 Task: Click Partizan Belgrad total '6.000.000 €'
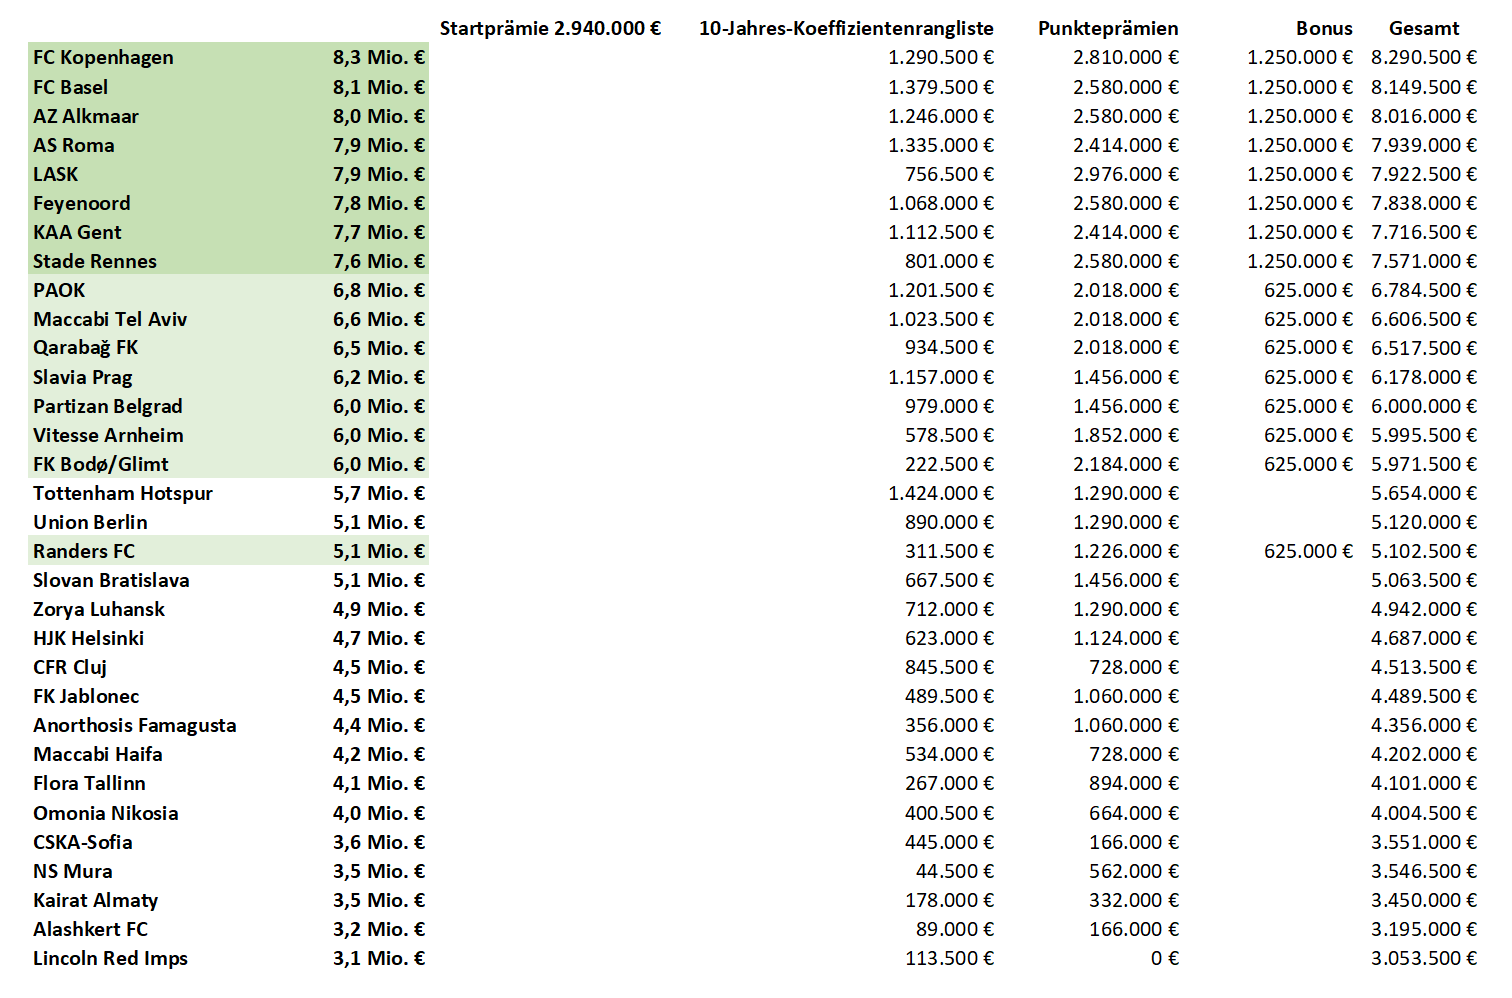click(1423, 406)
